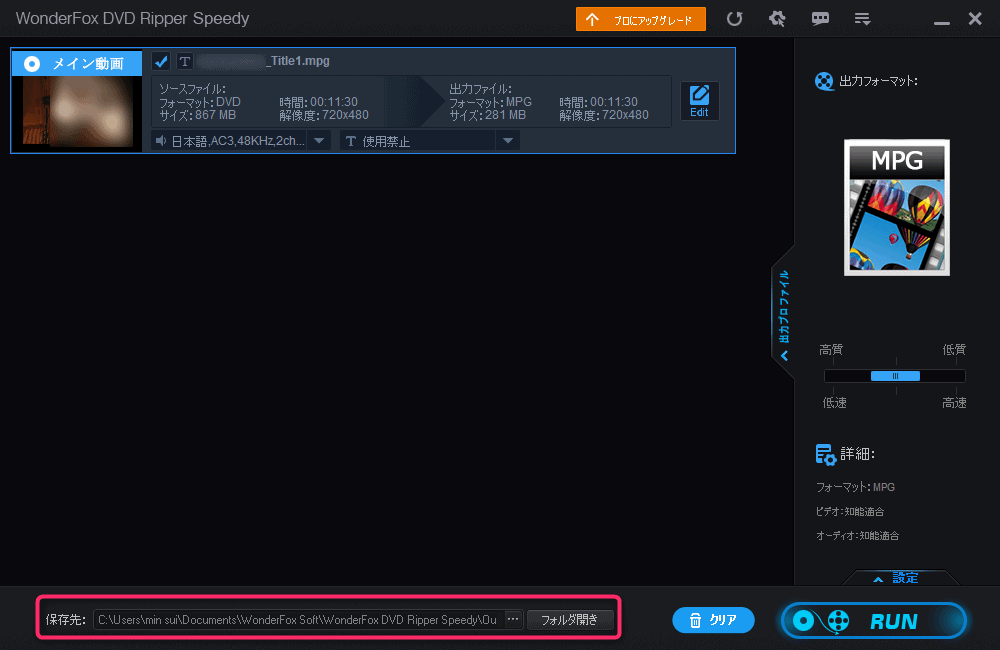Click the フォルダ開き open folder button
The image size is (1000, 650).
[x=569, y=620]
